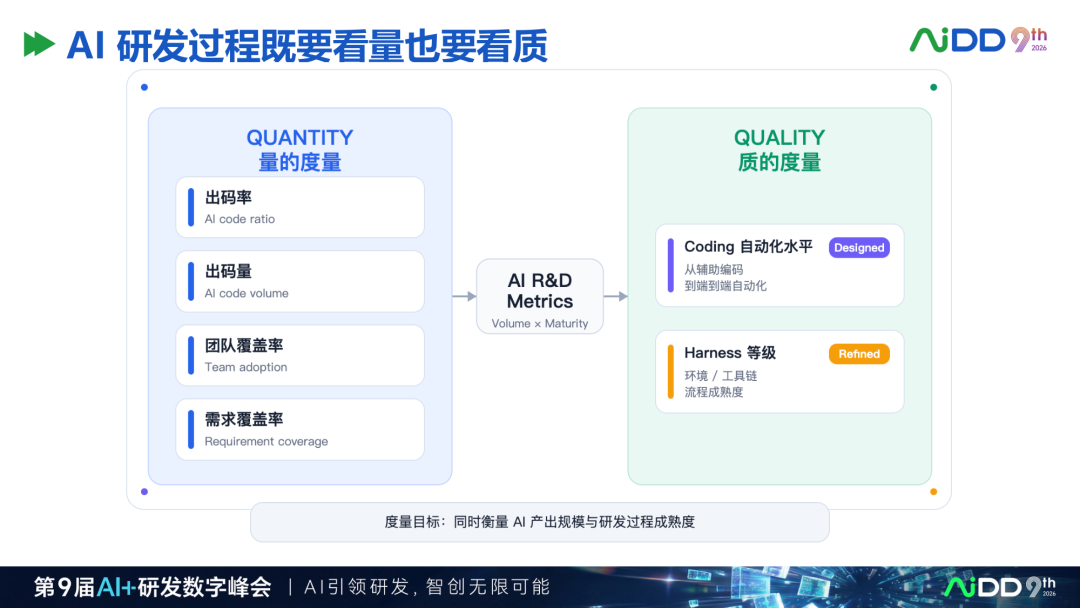
Task: Click the AiDD 9th logo at top right
Action: pos(978,40)
